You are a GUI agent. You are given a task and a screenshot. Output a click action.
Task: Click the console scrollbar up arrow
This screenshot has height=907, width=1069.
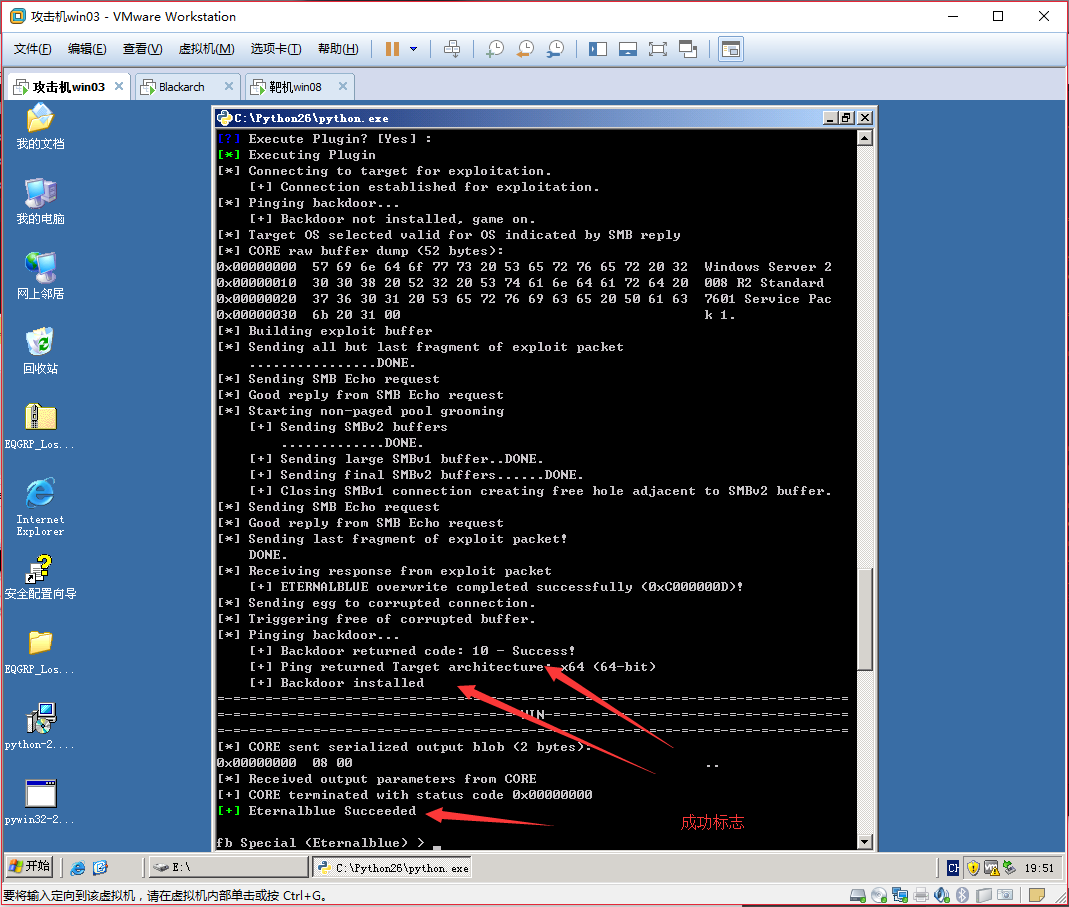click(864, 138)
